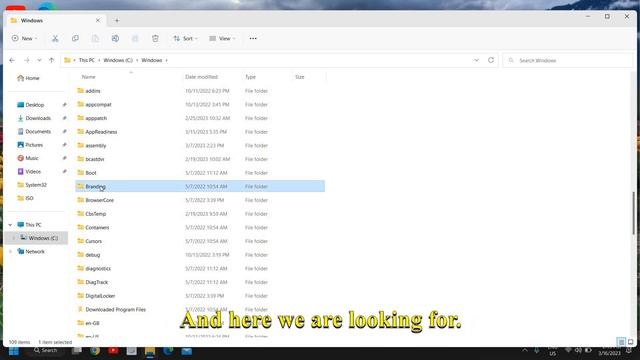
Task: Open recent locations chevron beside forward arrow
Action: pyautogui.click(x=39, y=60)
